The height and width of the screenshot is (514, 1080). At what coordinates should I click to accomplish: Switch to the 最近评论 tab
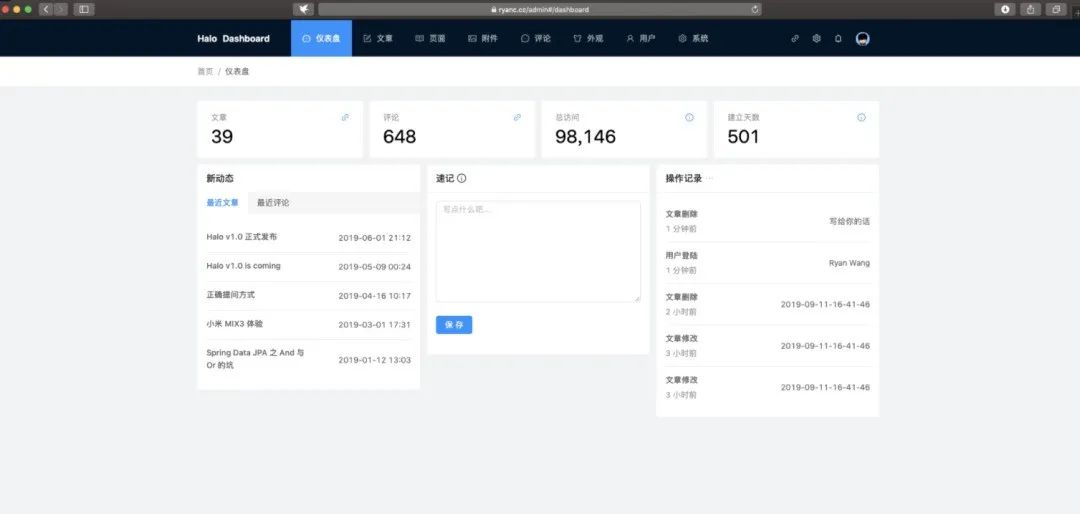(273, 203)
